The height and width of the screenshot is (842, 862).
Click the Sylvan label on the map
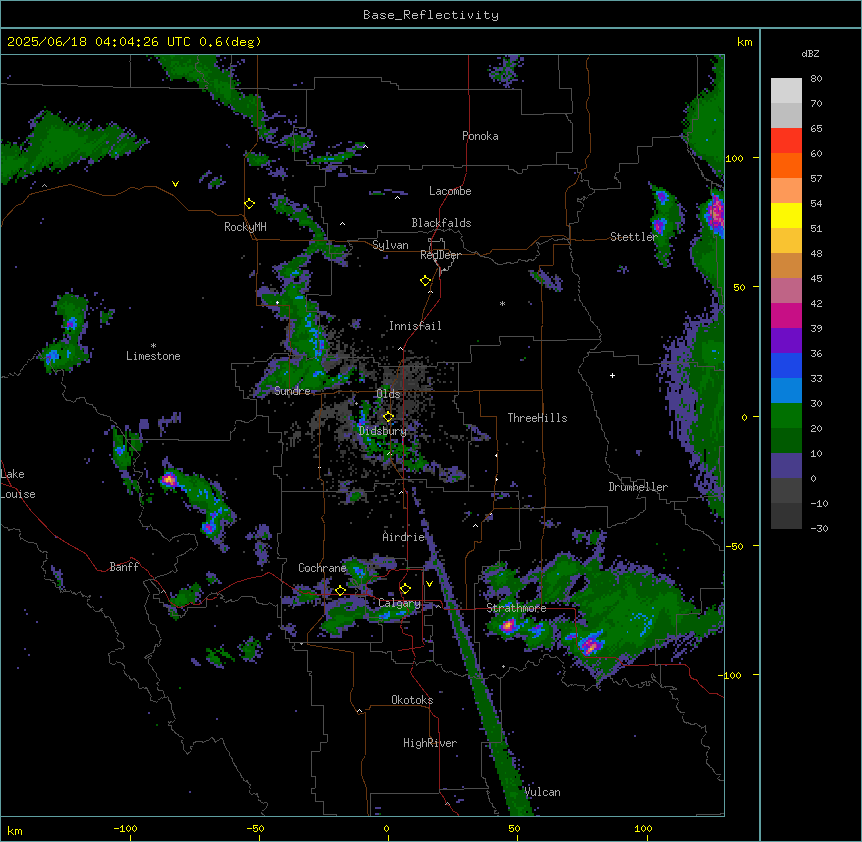390,245
